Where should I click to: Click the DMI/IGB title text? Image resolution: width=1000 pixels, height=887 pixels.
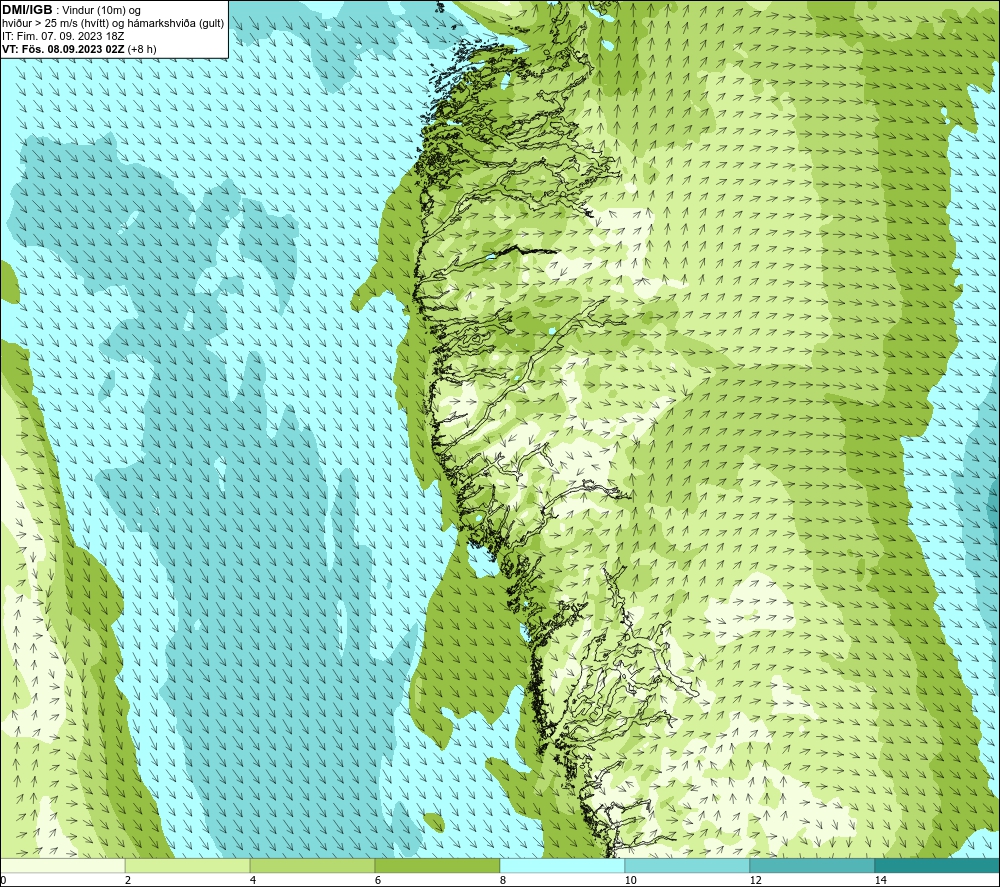27,10
